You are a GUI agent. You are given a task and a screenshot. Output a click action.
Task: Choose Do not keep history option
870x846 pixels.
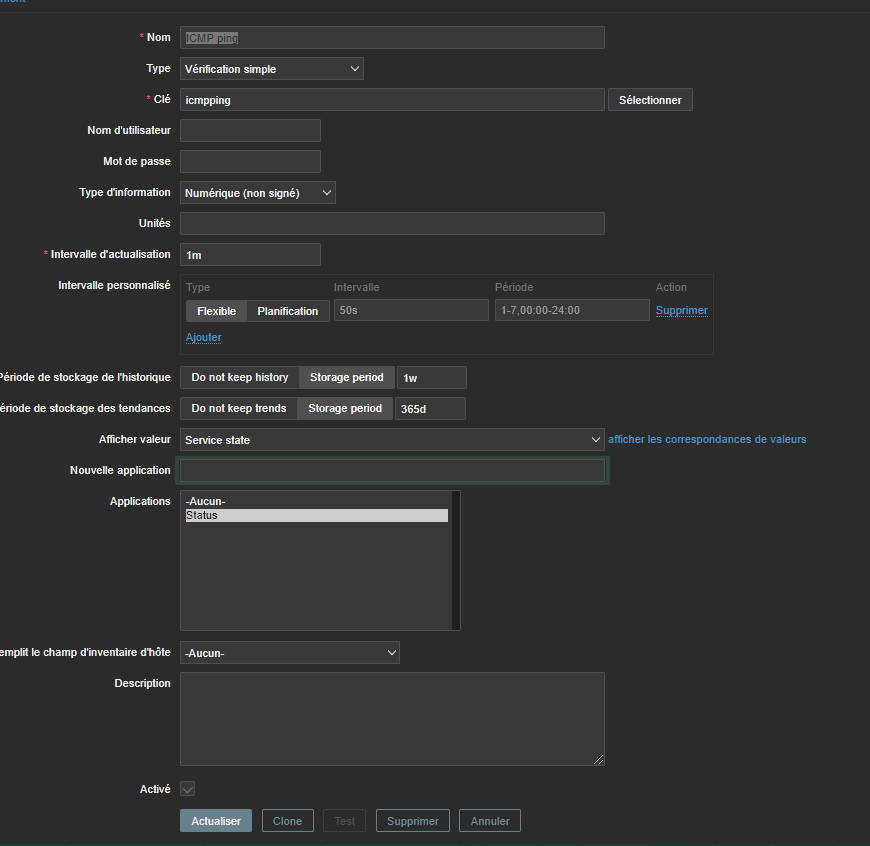coord(239,377)
